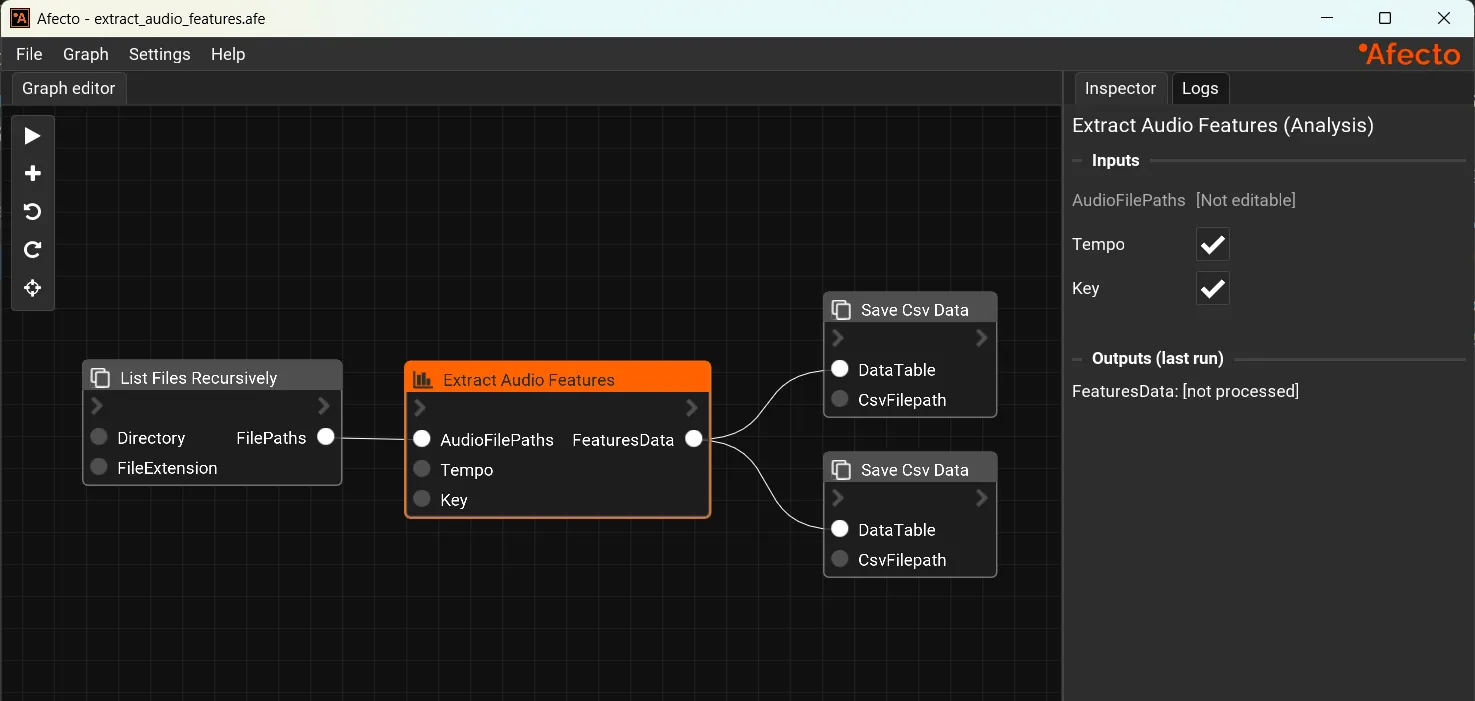Click the redo arrow icon
The width and height of the screenshot is (1475, 701).
point(32,250)
